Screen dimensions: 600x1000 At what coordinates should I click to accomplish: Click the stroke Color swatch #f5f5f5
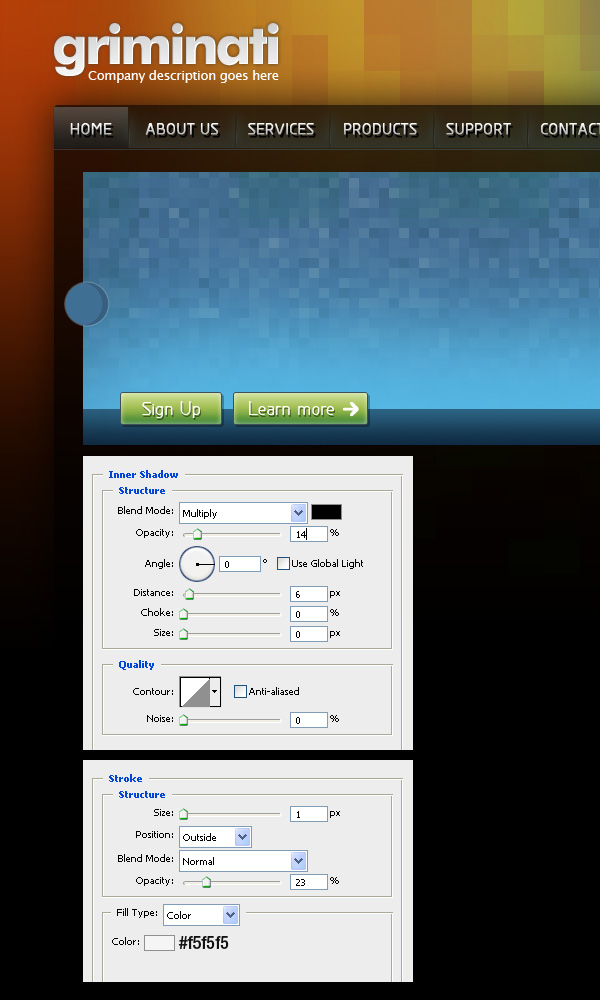(x=159, y=943)
